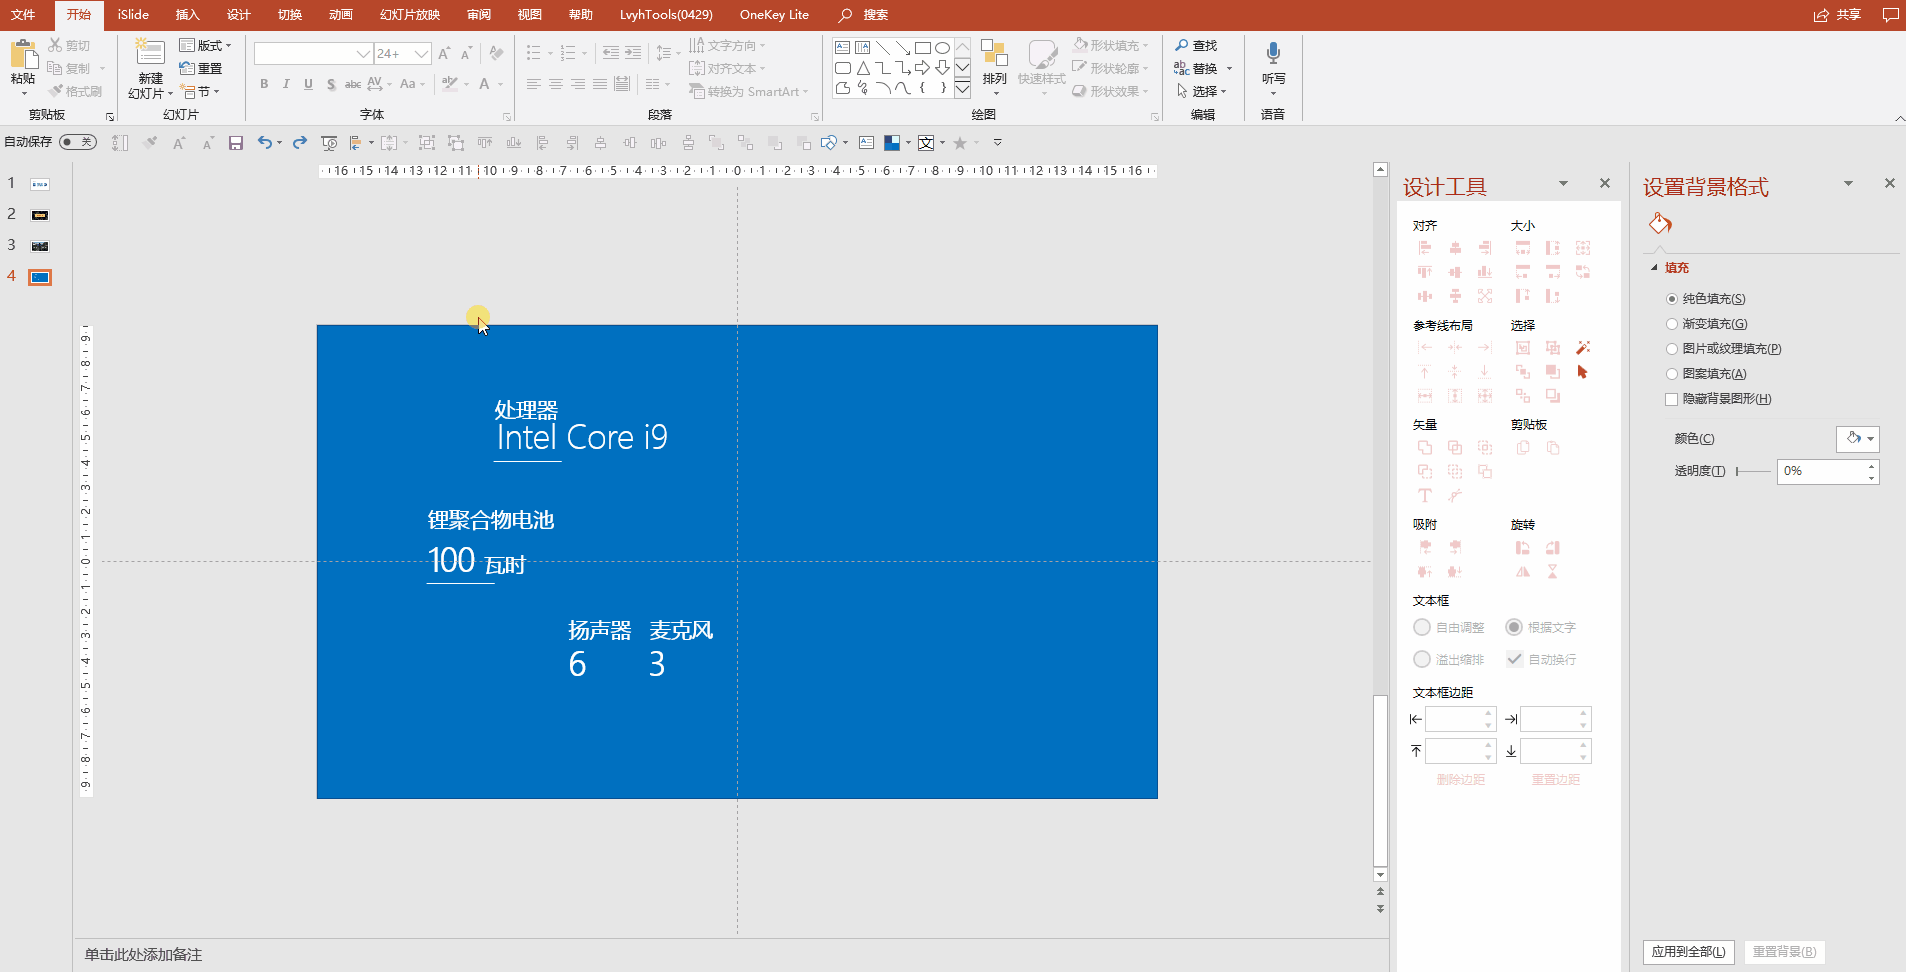Screen dimensions: 1906x972
Task: Click the transparency slider
Action: click(x=1752, y=471)
